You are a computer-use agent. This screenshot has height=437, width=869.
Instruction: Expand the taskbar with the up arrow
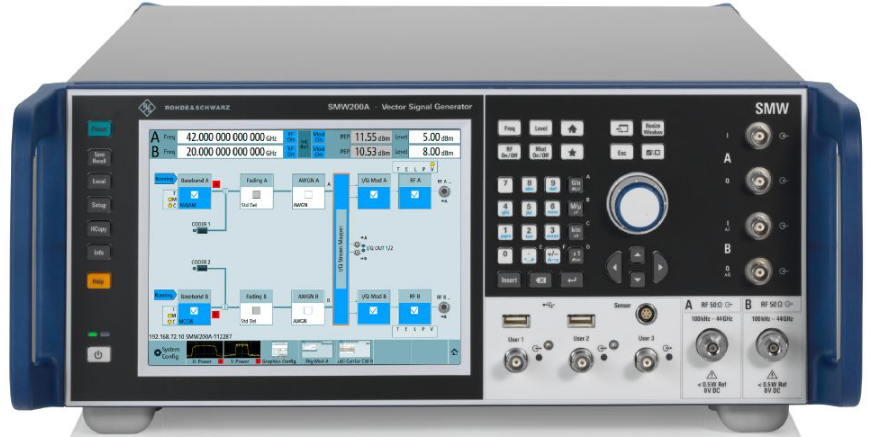click(x=456, y=352)
